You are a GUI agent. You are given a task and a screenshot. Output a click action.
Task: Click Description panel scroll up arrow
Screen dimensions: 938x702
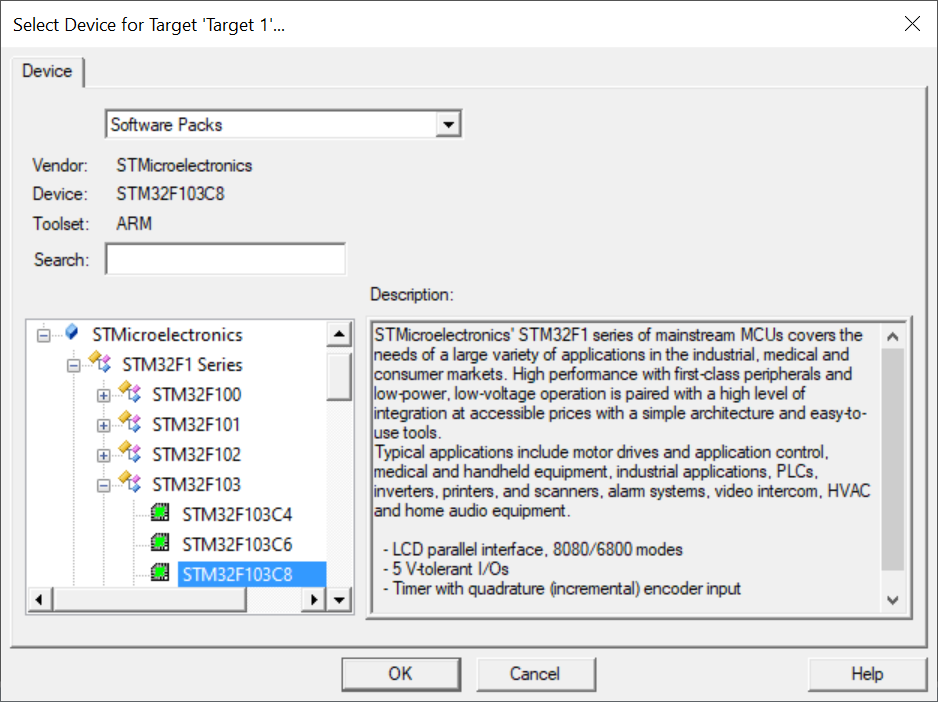pos(893,336)
